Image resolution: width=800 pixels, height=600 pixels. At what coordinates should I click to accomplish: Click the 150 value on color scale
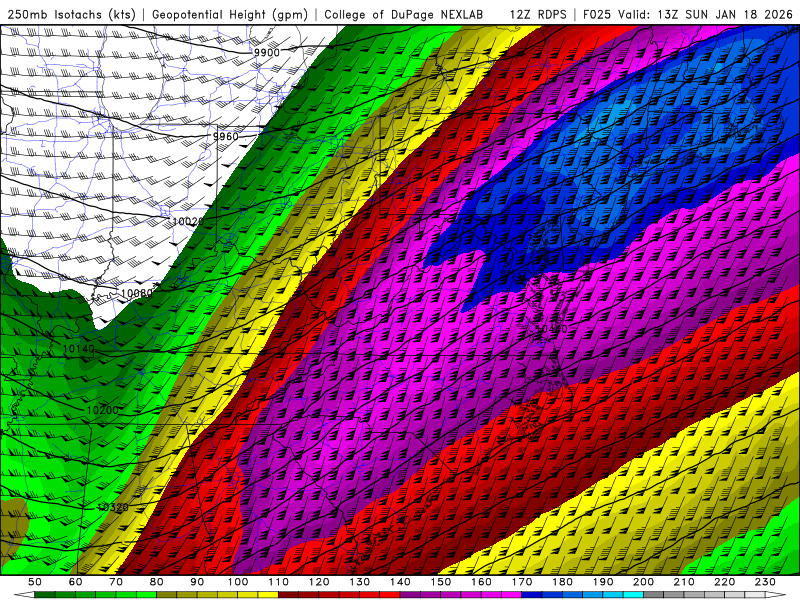(441, 582)
